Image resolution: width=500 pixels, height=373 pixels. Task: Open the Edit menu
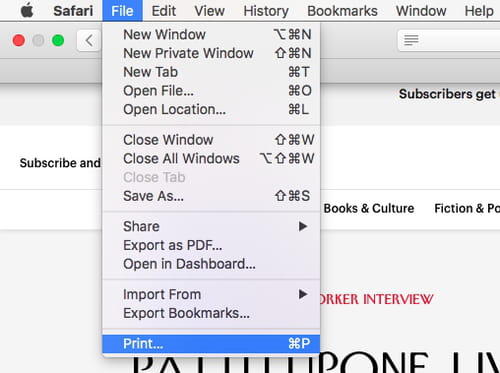[163, 11]
